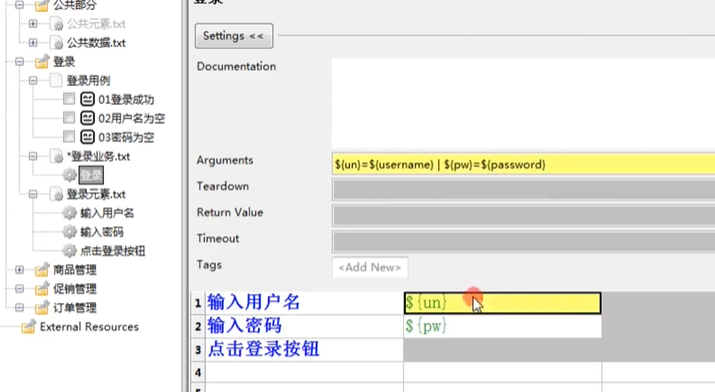The width and height of the screenshot is (715, 392).
Task: Select the 02用户名为空 robot test icon
Action: coord(88,118)
